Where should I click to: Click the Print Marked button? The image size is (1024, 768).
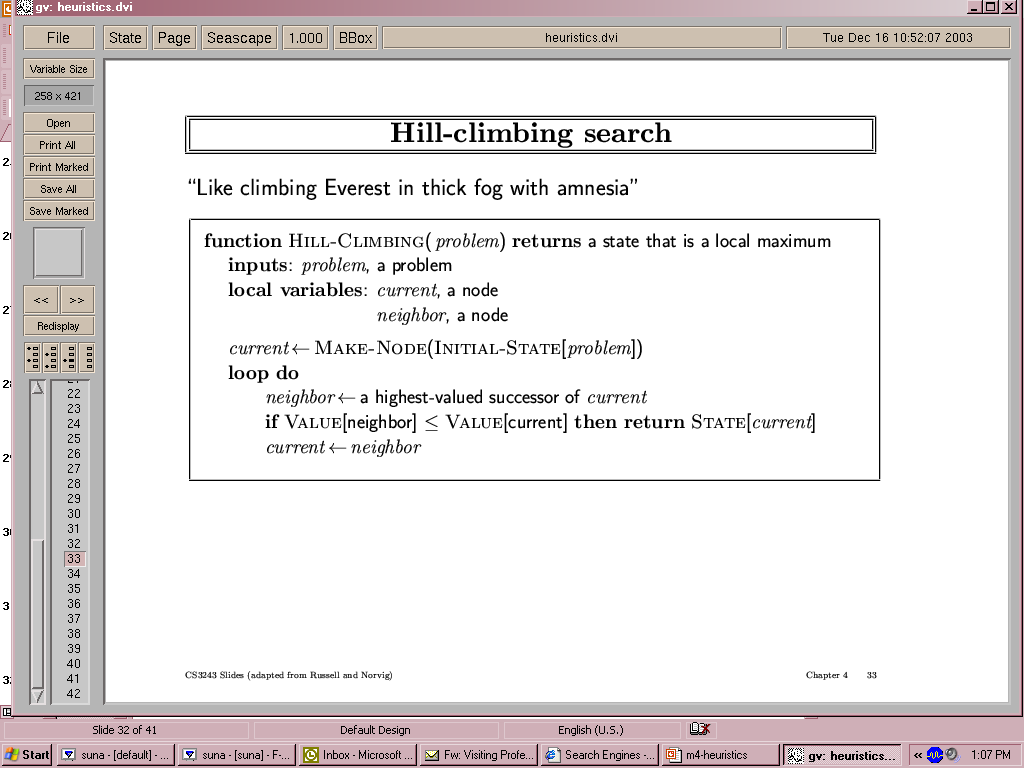pos(58,167)
